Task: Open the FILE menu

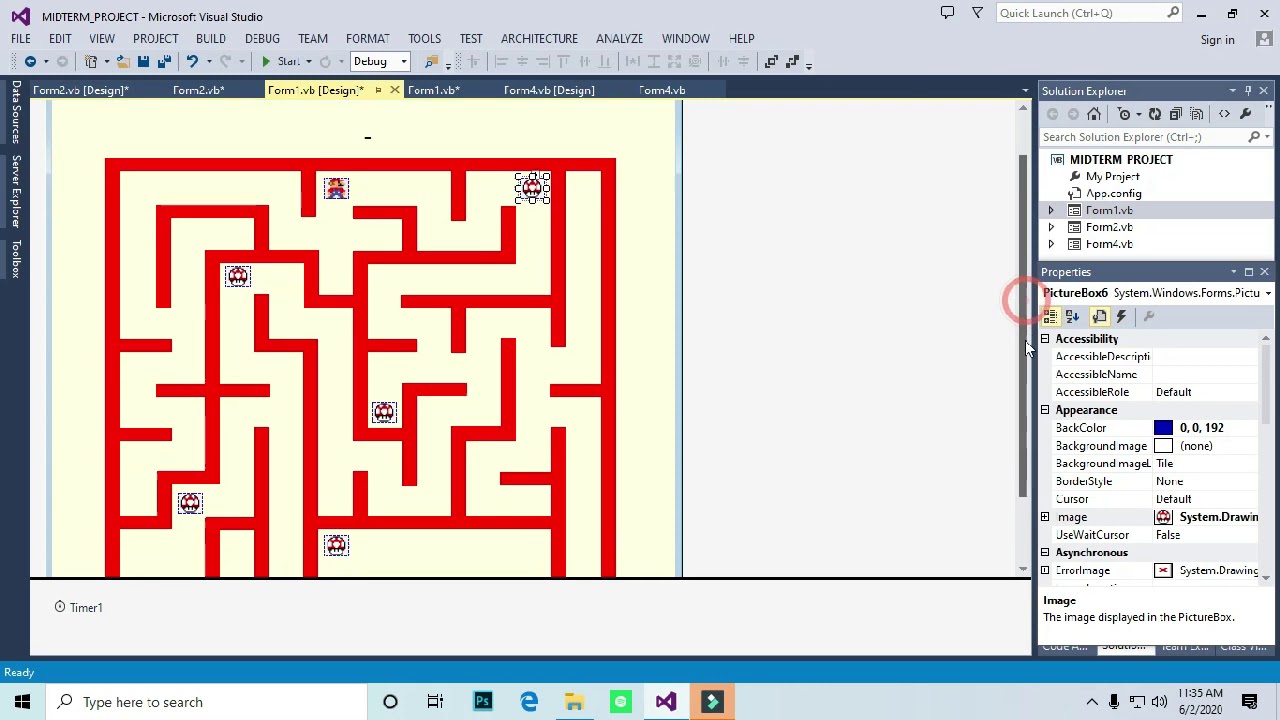Action: pyautogui.click(x=20, y=38)
